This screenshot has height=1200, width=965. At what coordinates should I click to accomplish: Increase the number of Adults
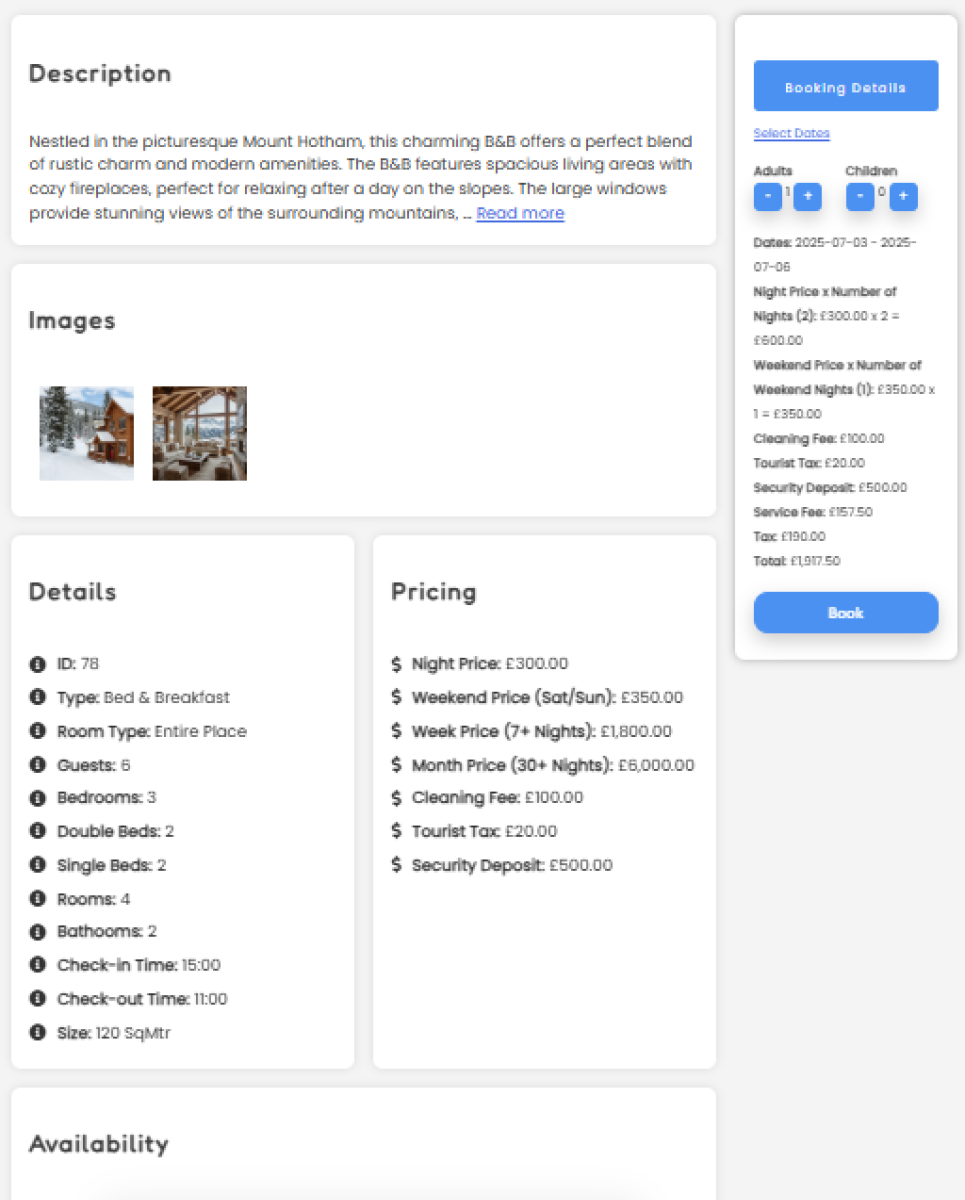pos(807,197)
